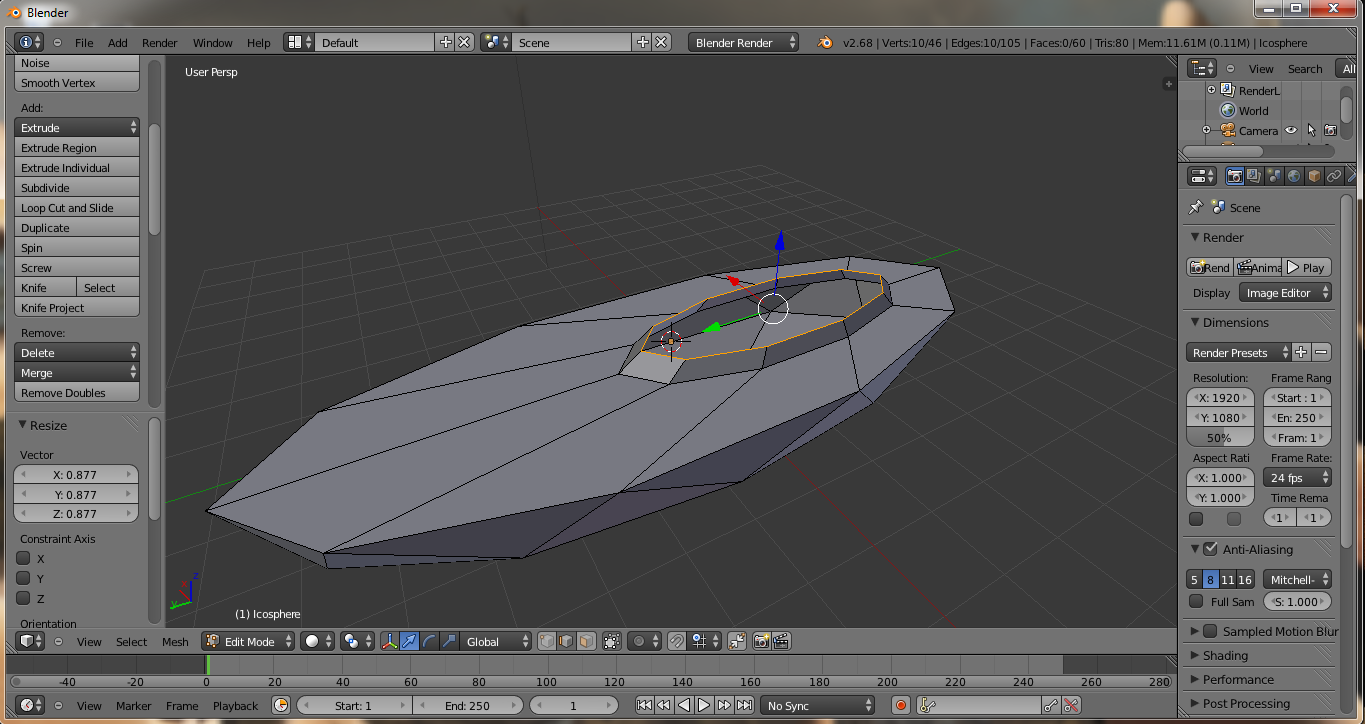Add a new screen layout with plus icon

(445, 42)
